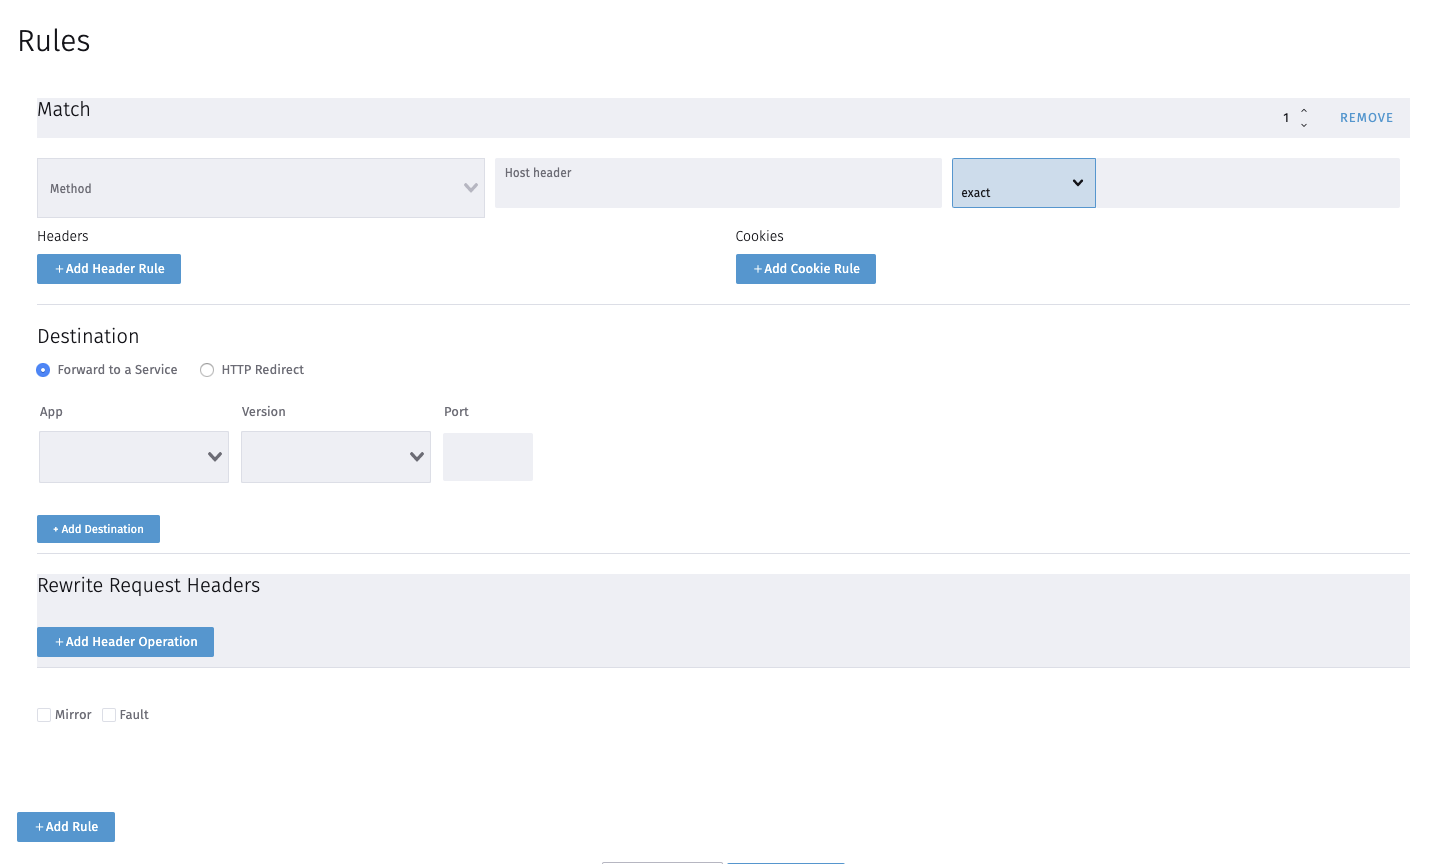Image resolution: width=1445 pixels, height=864 pixels.
Task: Click the Cookies label
Action: tap(760, 236)
